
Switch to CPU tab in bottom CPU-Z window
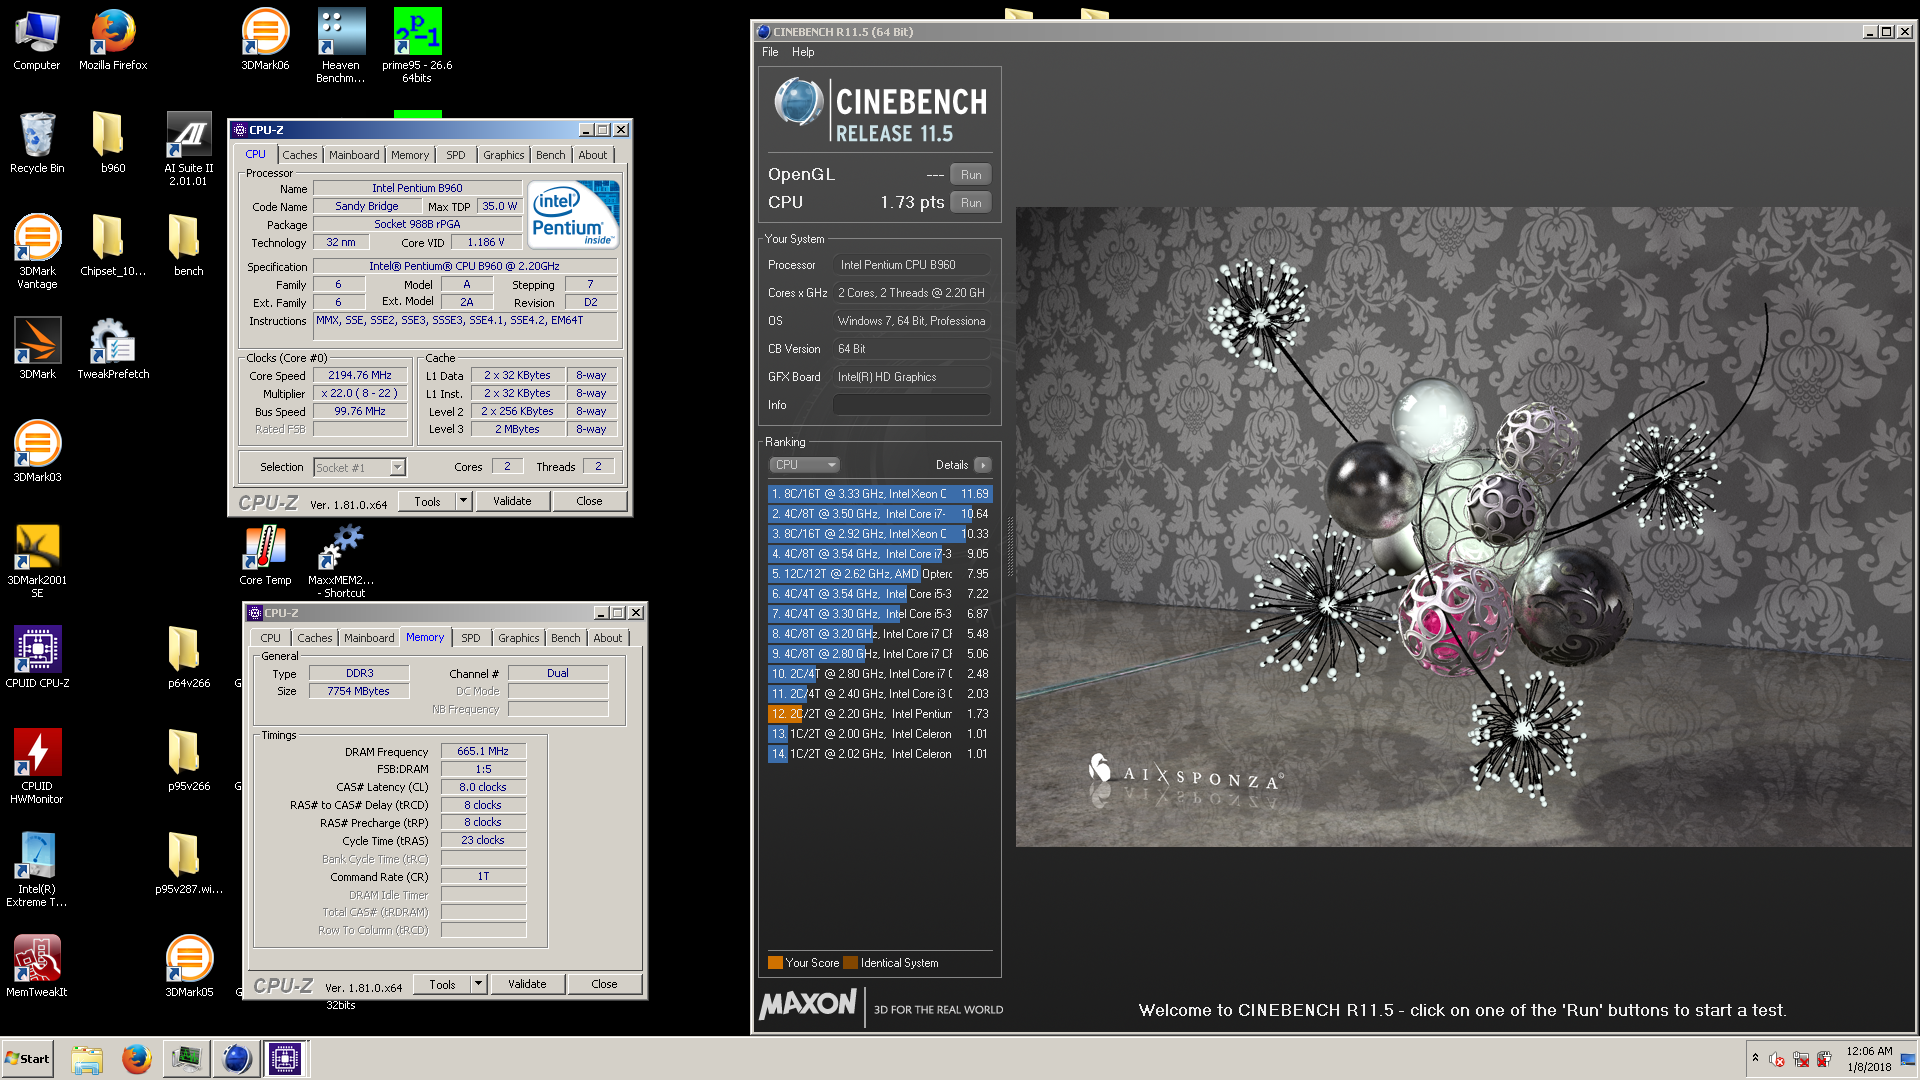coord(270,638)
